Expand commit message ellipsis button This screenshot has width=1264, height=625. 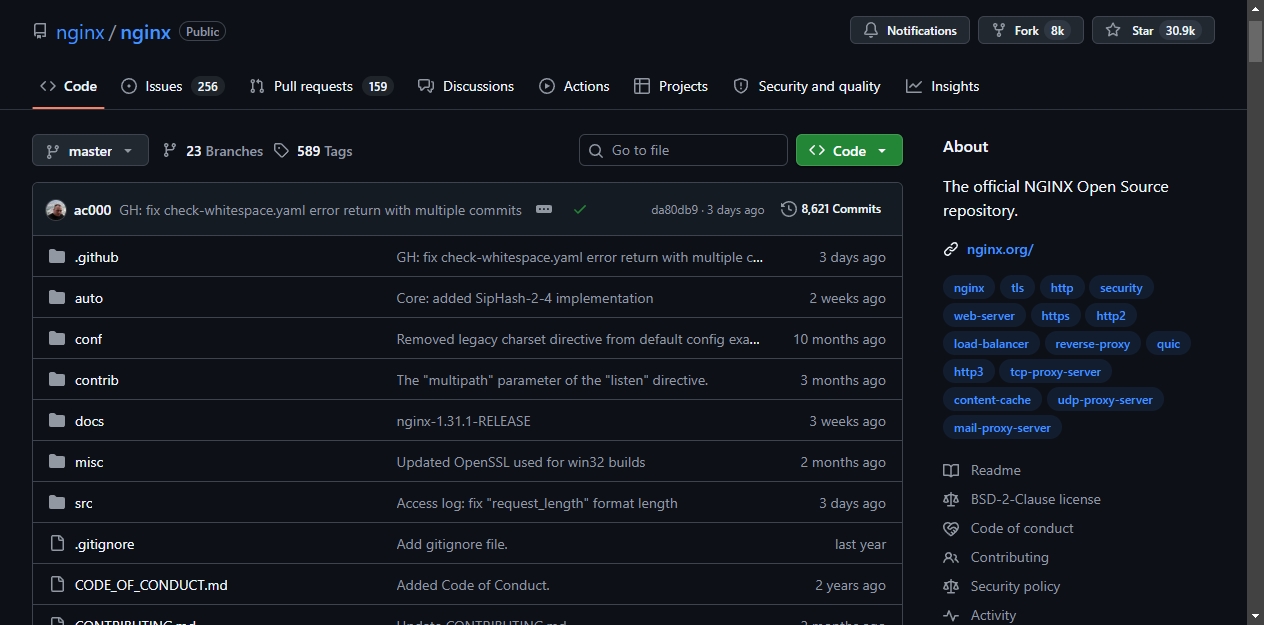pos(544,209)
